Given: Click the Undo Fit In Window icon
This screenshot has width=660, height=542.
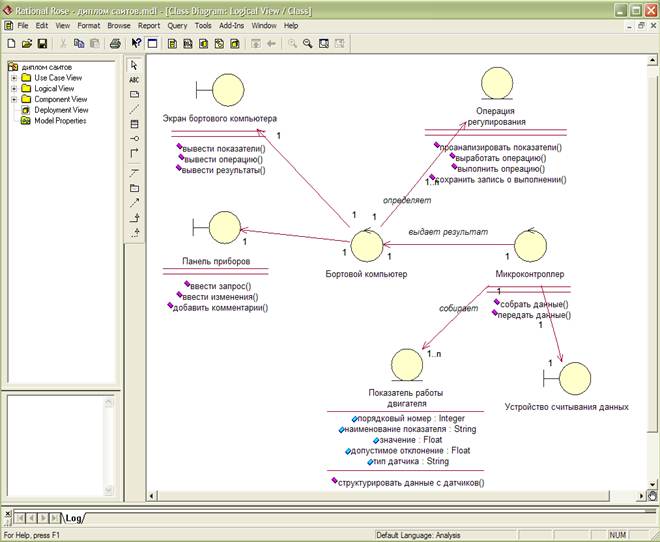Looking at the screenshot, I should [x=339, y=43].
